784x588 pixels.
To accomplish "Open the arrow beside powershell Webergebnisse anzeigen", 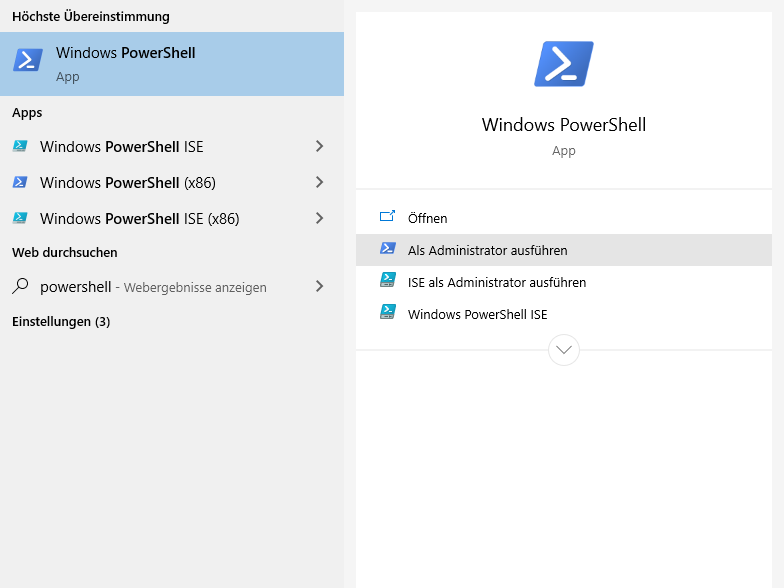I will [320, 286].
